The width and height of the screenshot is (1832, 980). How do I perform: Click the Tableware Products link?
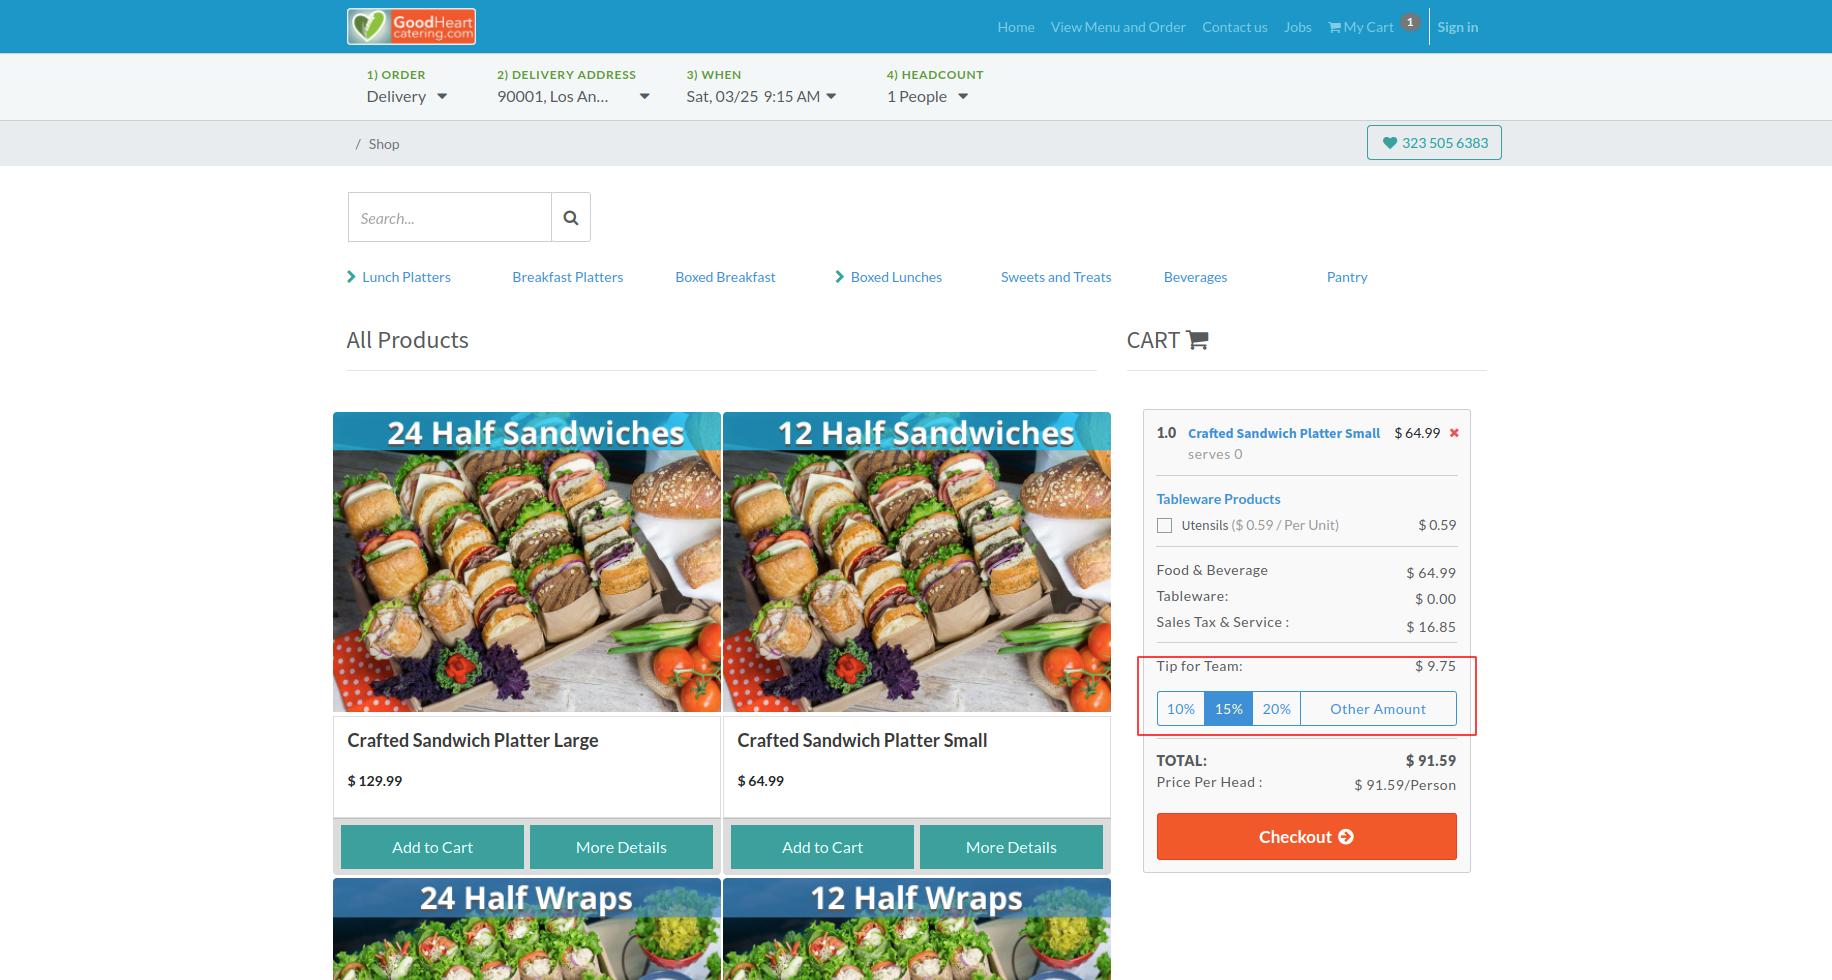[x=1218, y=499]
